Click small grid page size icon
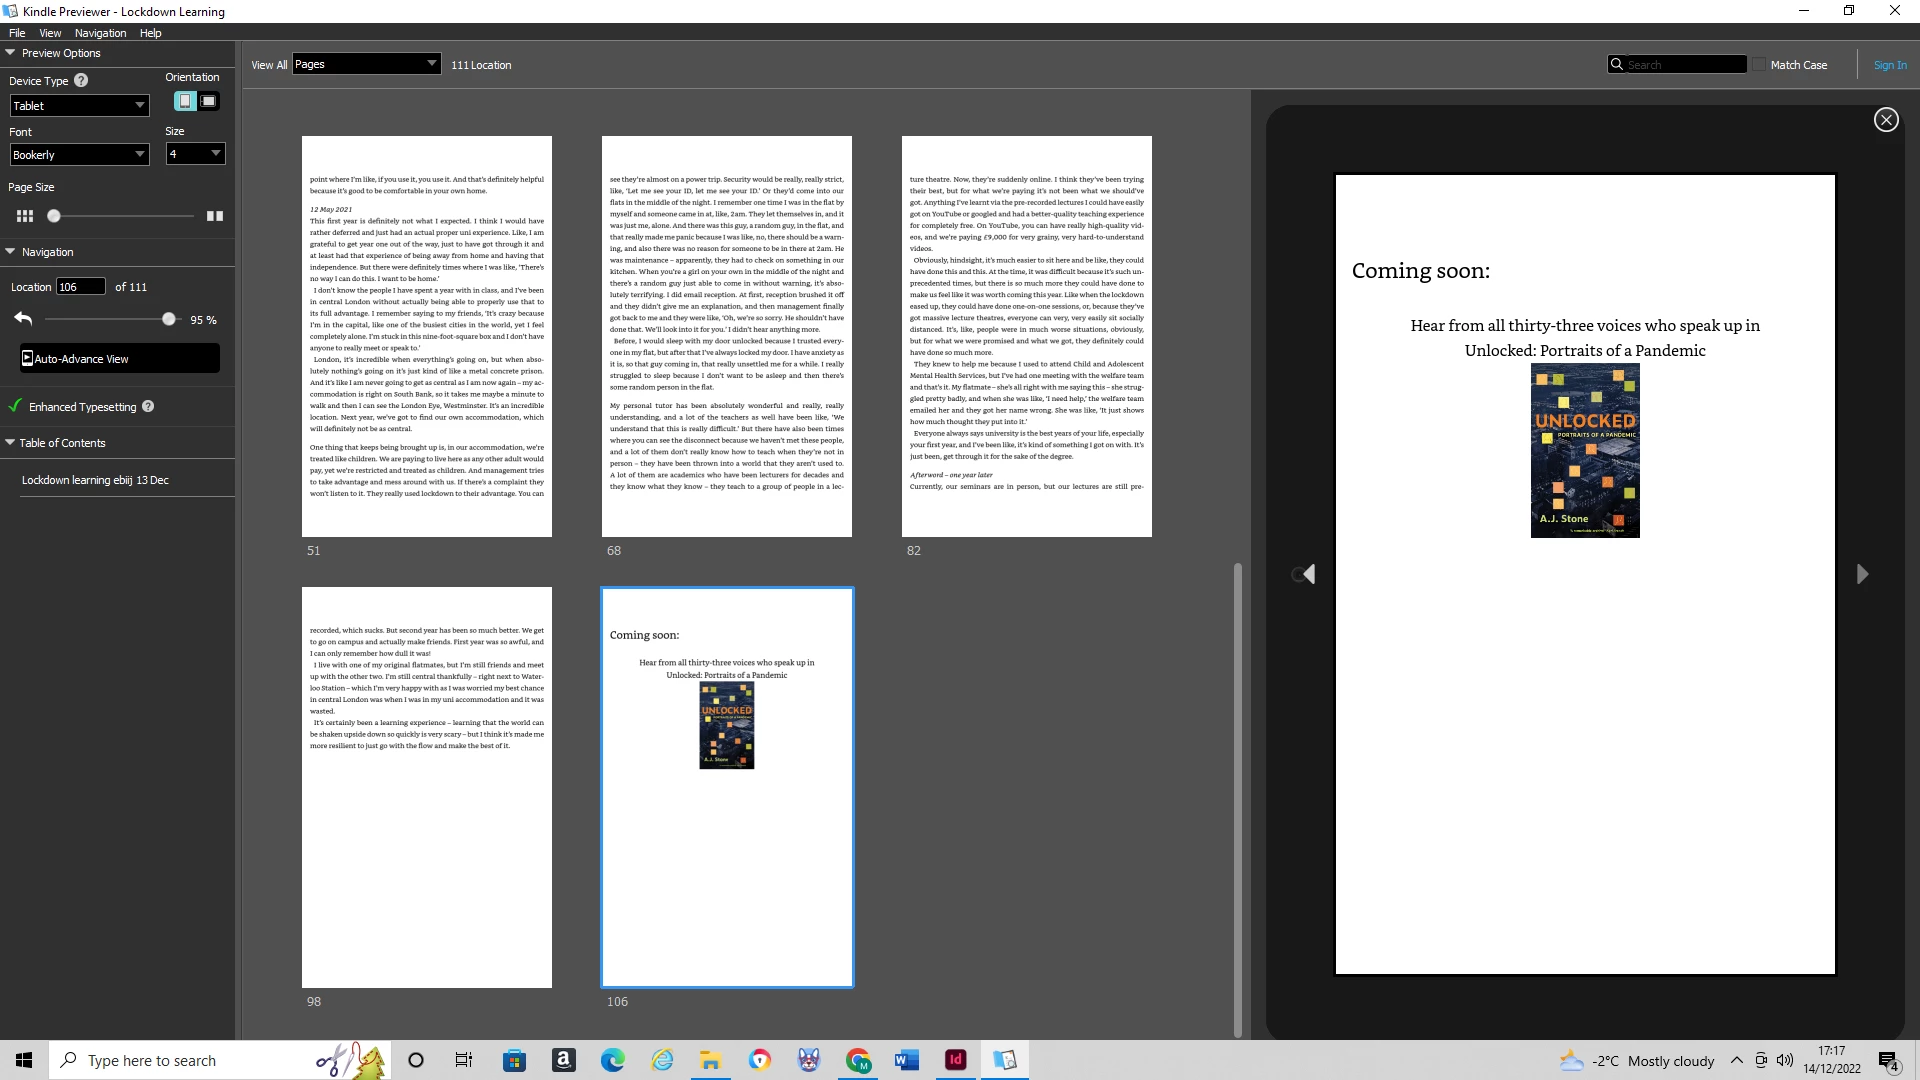Screen dimensions: 1920x1080 pos(25,216)
